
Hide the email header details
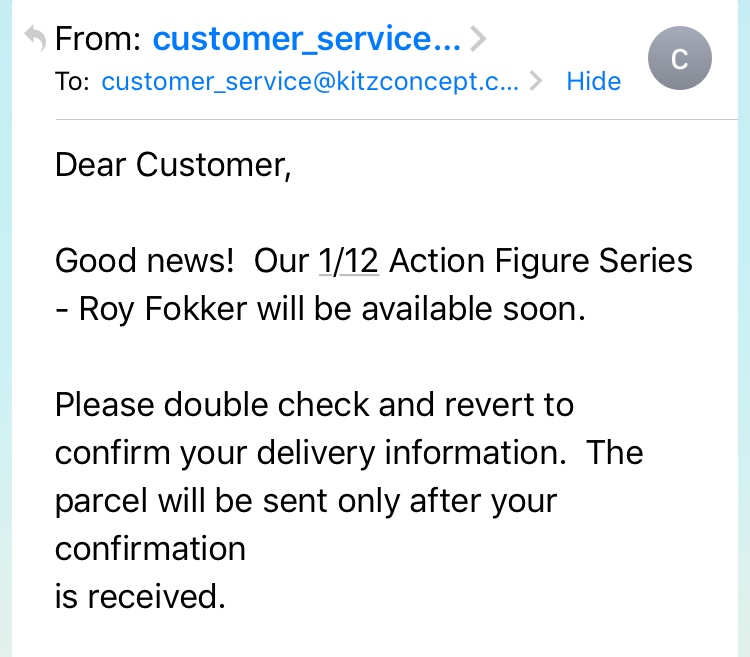click(x=594, y=81)
